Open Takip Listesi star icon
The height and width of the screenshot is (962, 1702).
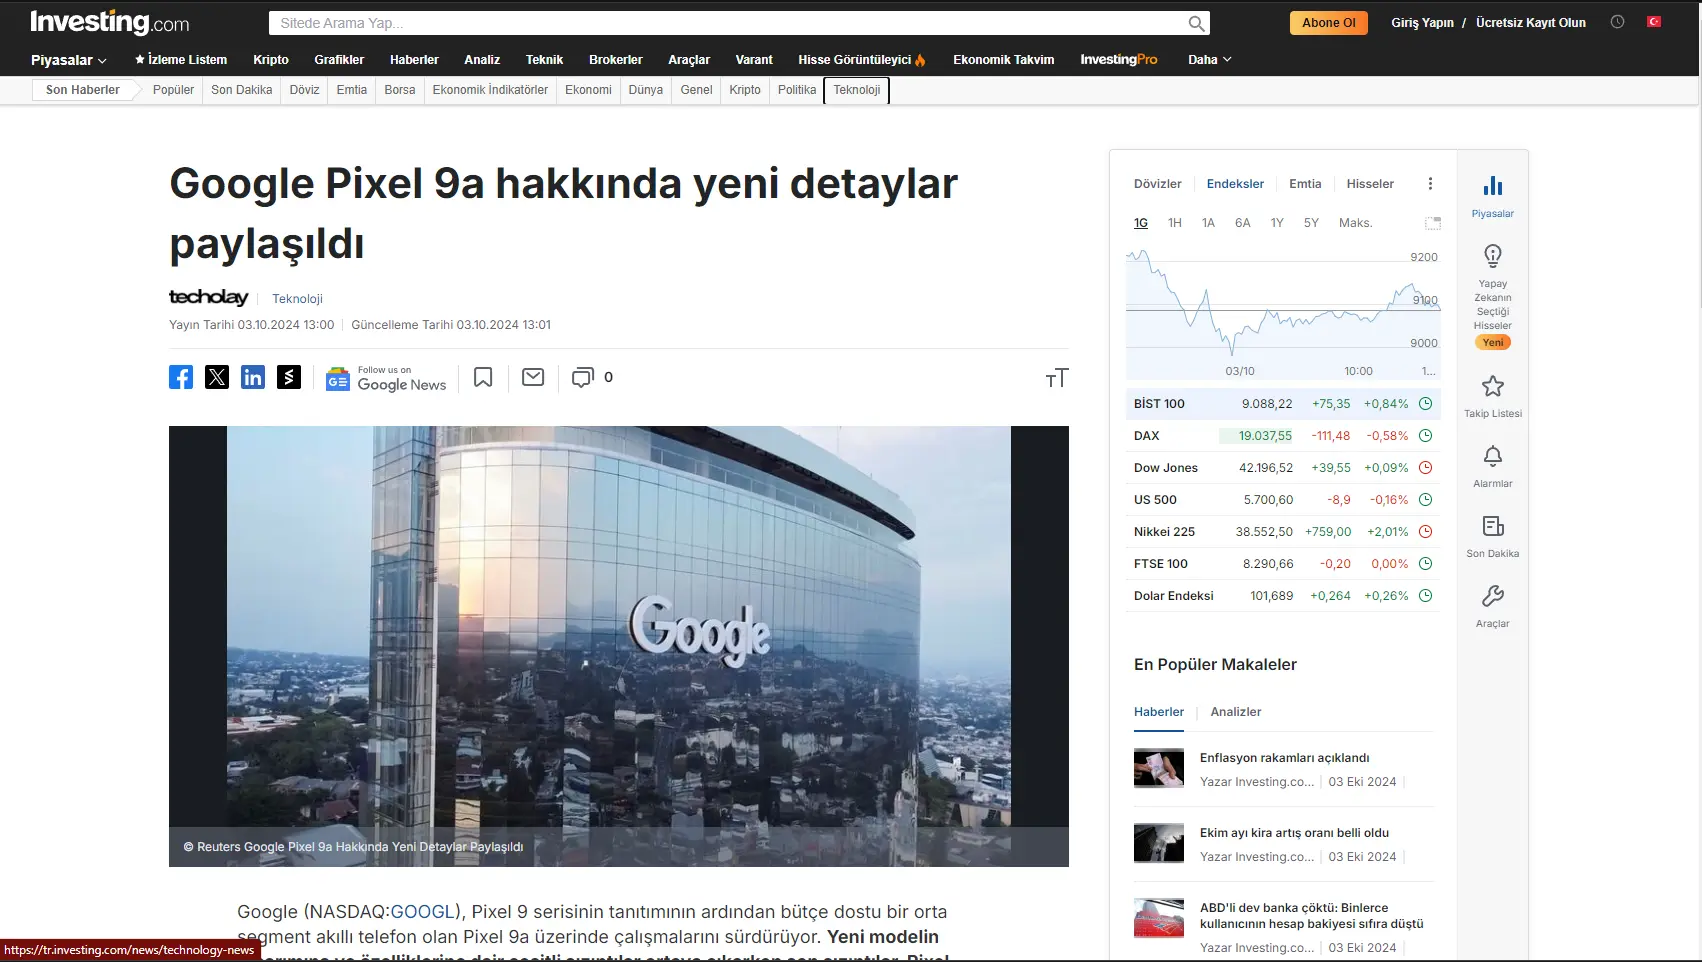pyautogui.click(x=1493, y=386)
